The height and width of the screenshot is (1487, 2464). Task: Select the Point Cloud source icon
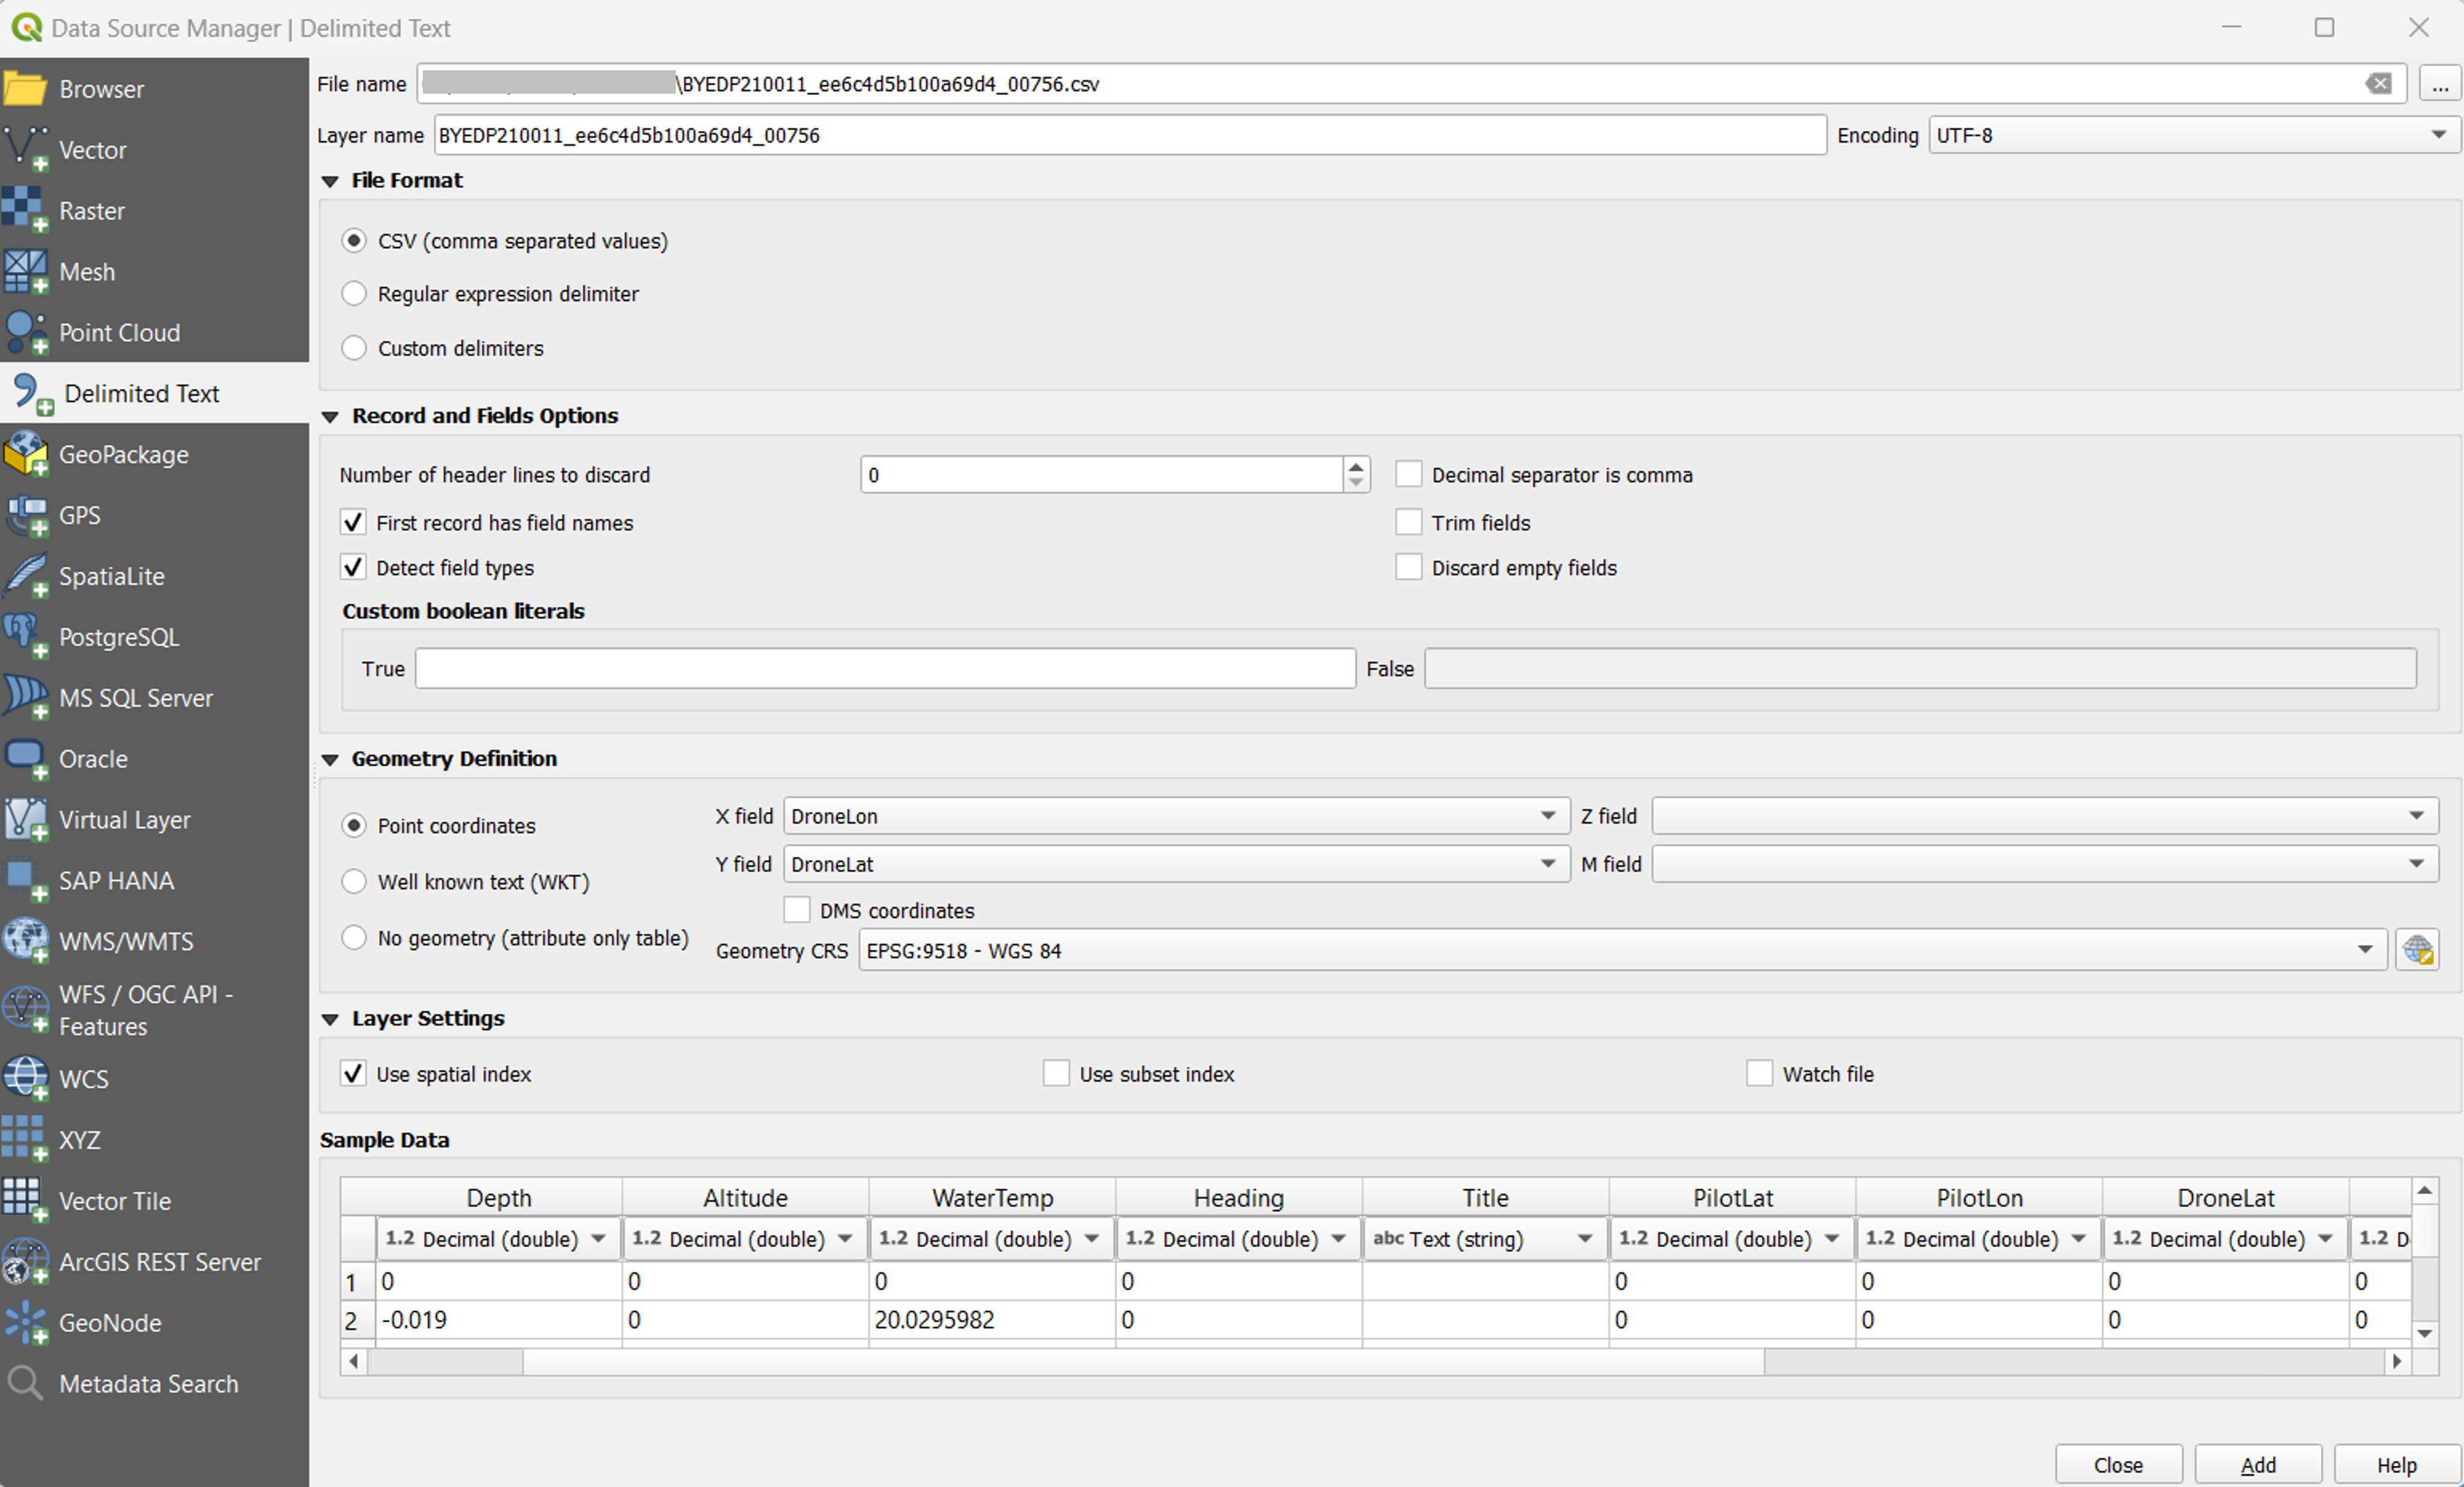point(26,333)
